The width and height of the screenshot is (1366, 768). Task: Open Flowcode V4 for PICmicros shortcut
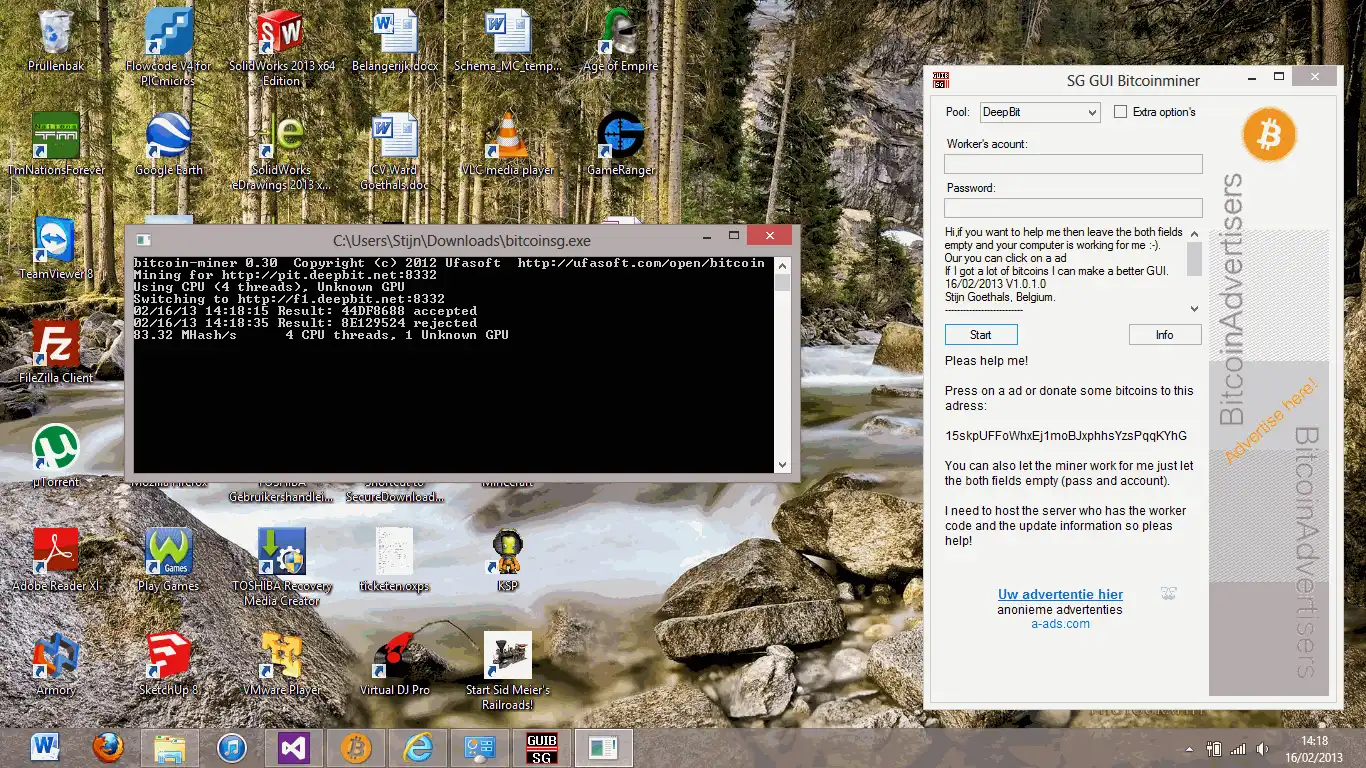pos(169,46)
